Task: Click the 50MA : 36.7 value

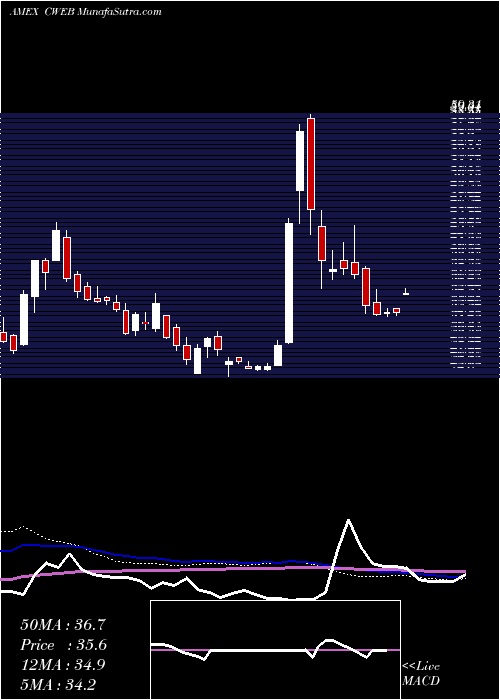Action: 63,625
